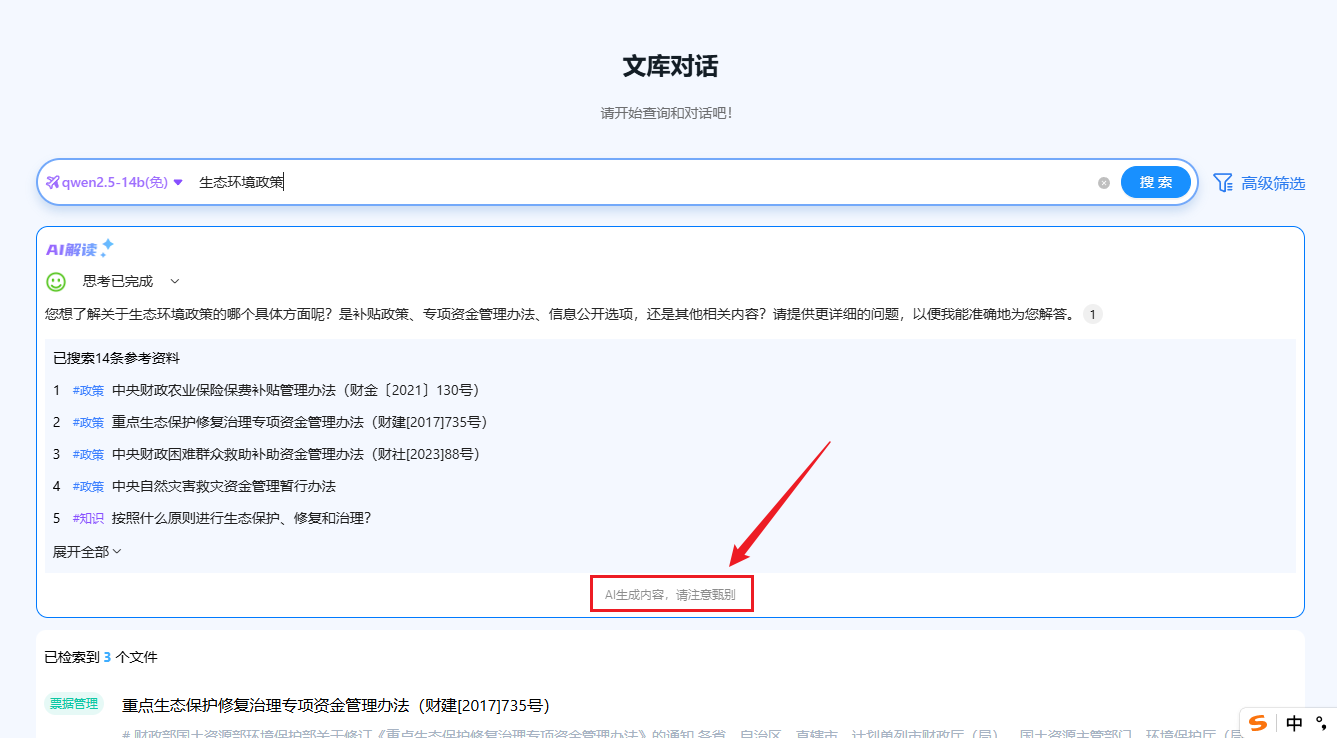
Task: Open reference 中央财政农业保险保费补贴管理办法
Action: (296, 390)
